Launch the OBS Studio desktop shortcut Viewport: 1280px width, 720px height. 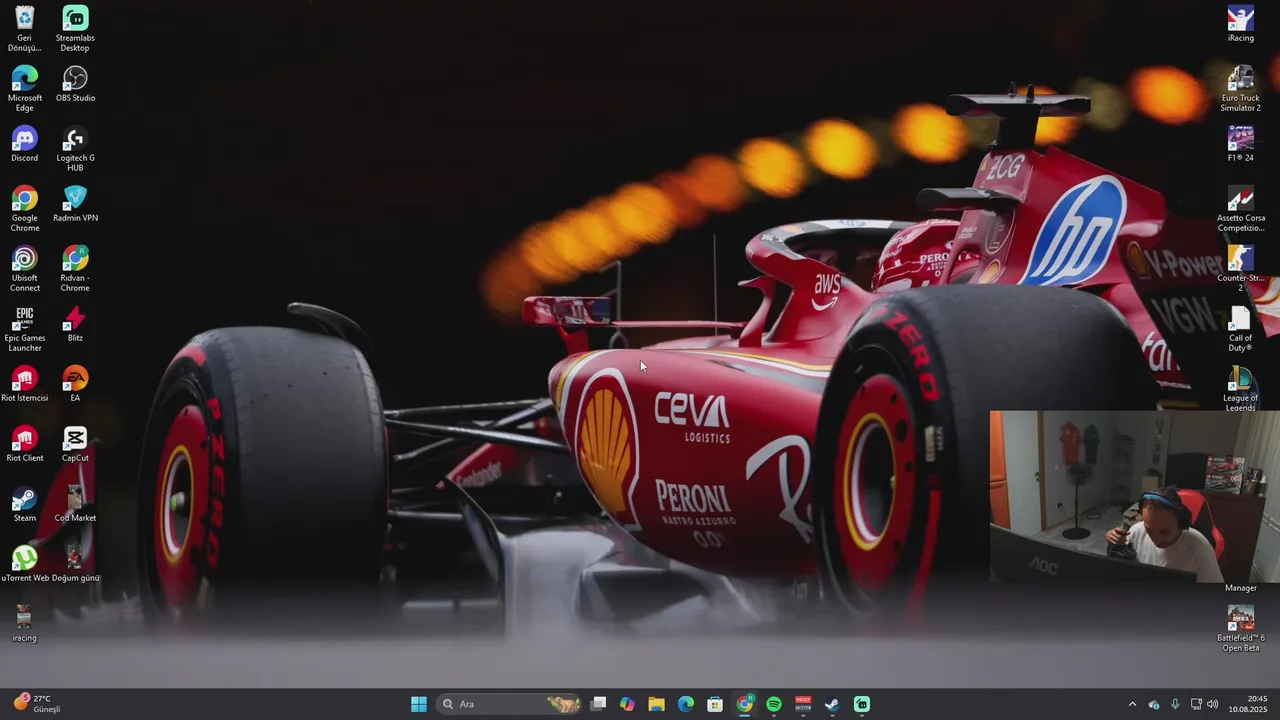pyautogui.click(x=75, y=84)
